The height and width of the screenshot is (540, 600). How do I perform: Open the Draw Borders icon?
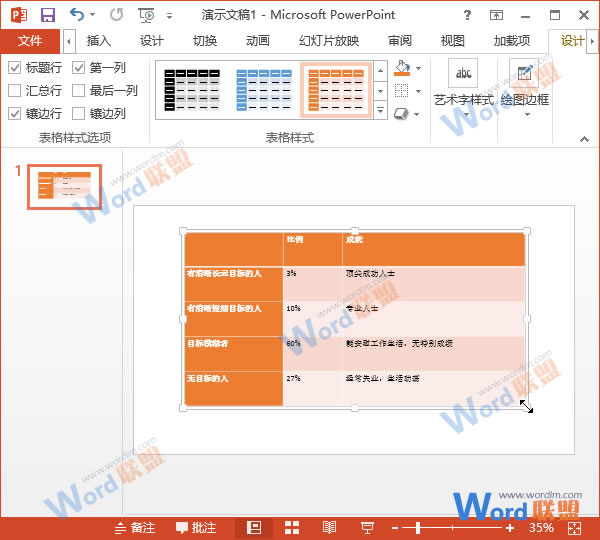point(524,73)
